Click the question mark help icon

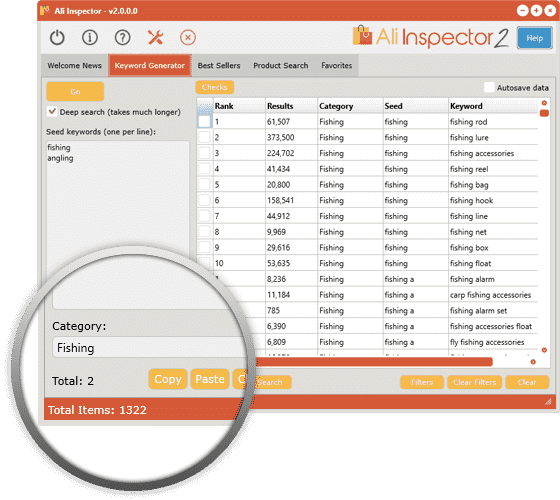[122, 38]
